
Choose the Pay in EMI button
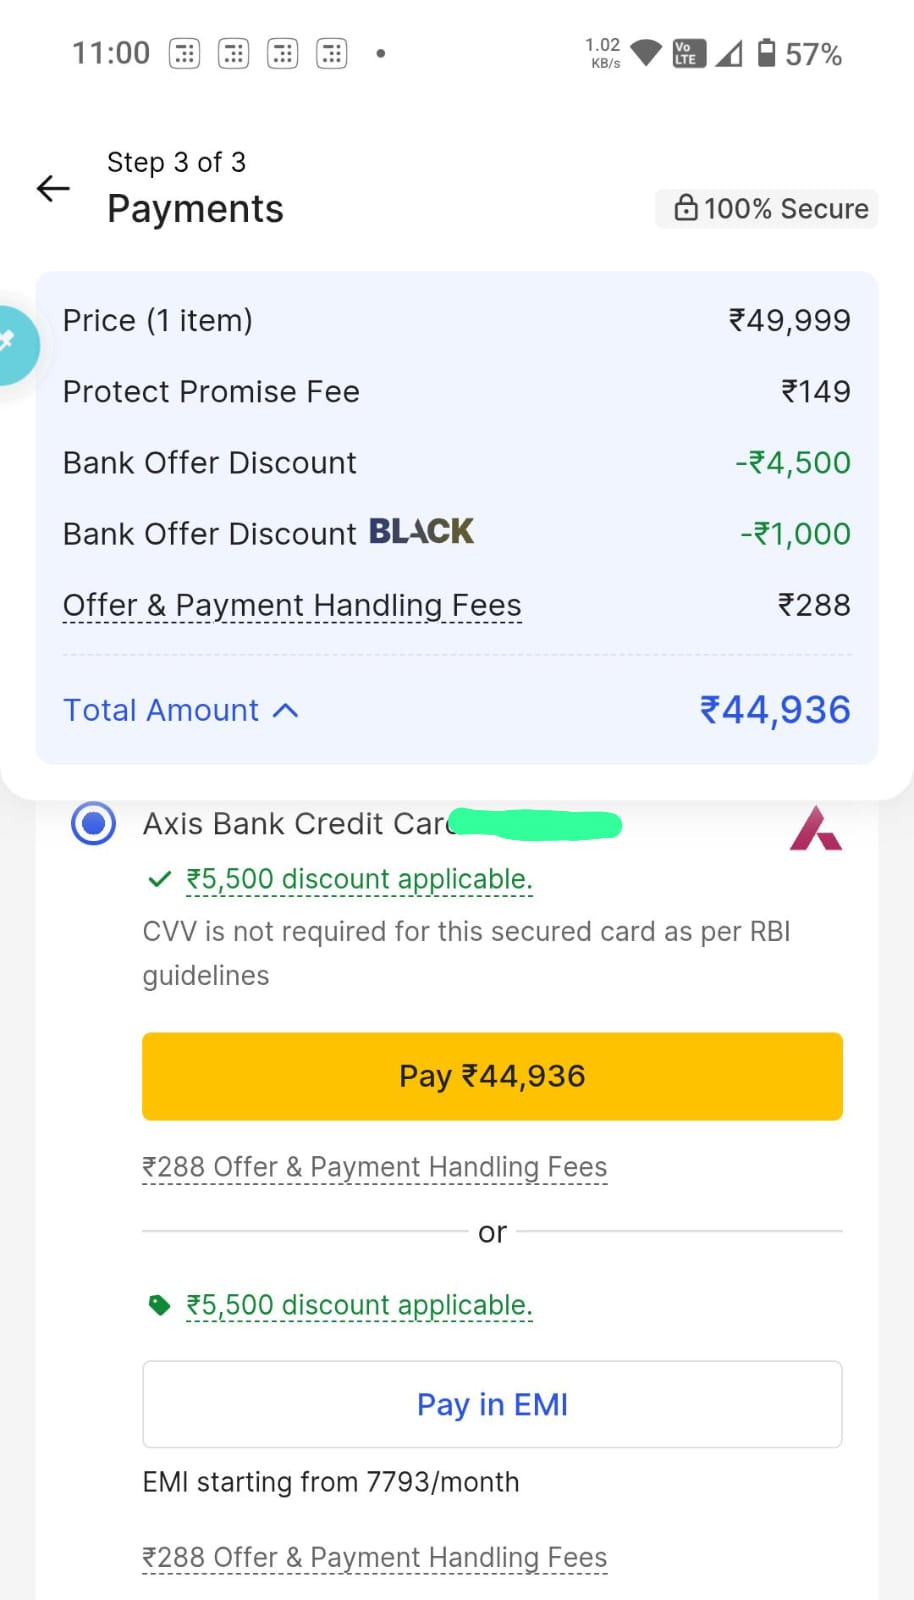492,1404
